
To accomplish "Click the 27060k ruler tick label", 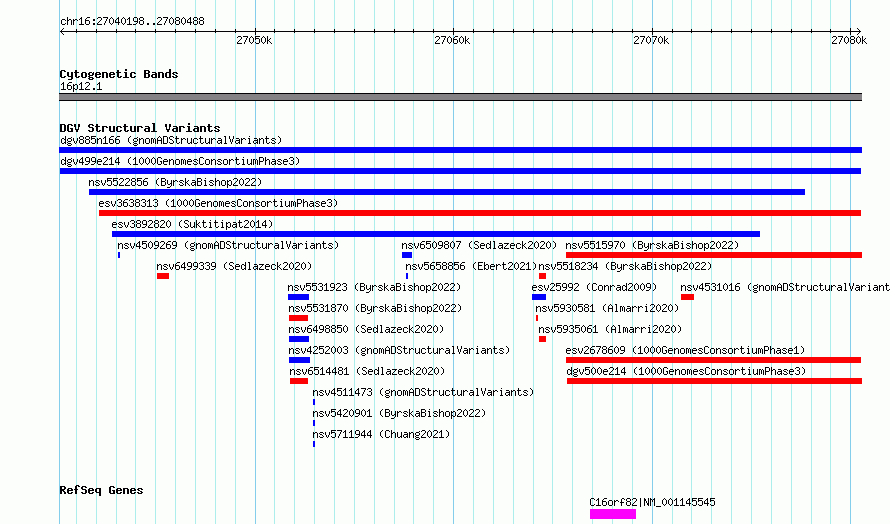I will coord(452,40).
